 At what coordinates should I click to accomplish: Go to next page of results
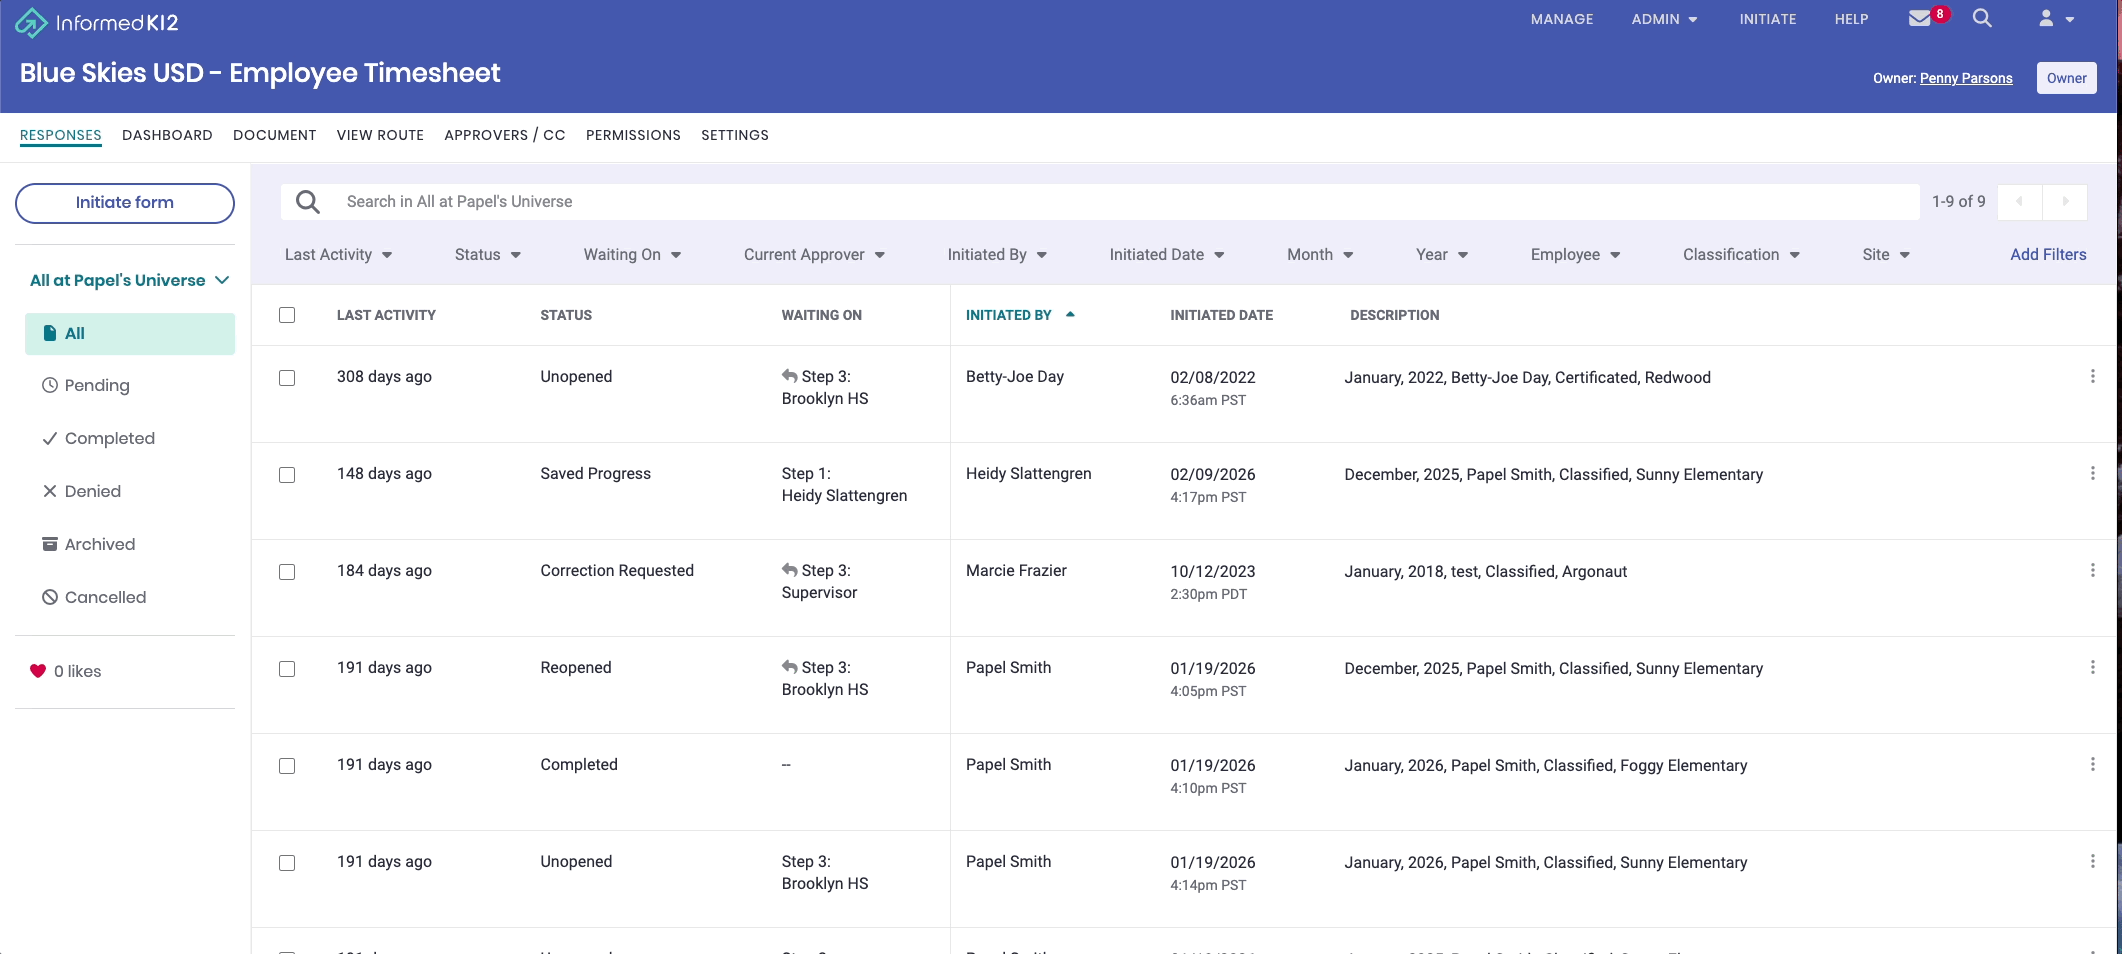click(2065, 202)
